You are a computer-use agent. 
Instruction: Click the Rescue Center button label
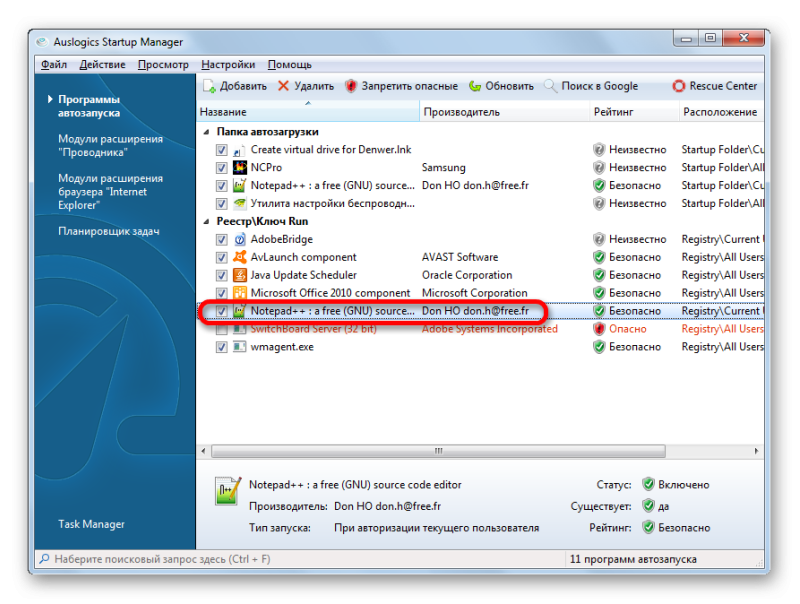723,86
